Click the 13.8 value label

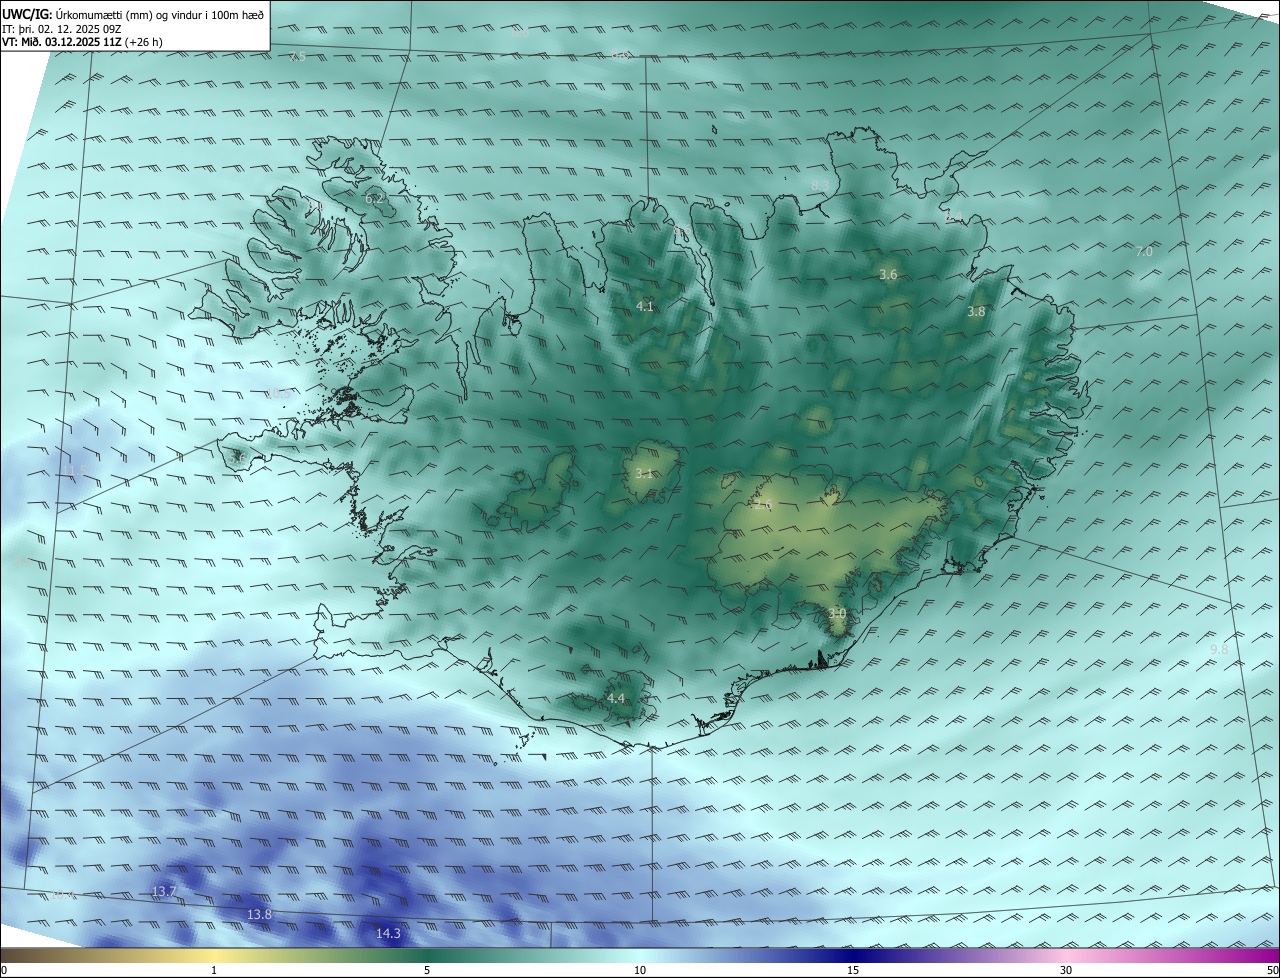coord(259,915)
